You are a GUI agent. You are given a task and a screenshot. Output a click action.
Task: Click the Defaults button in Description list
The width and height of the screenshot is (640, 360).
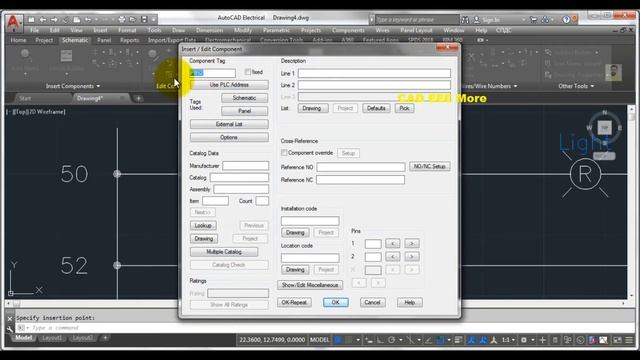[376, 108]
